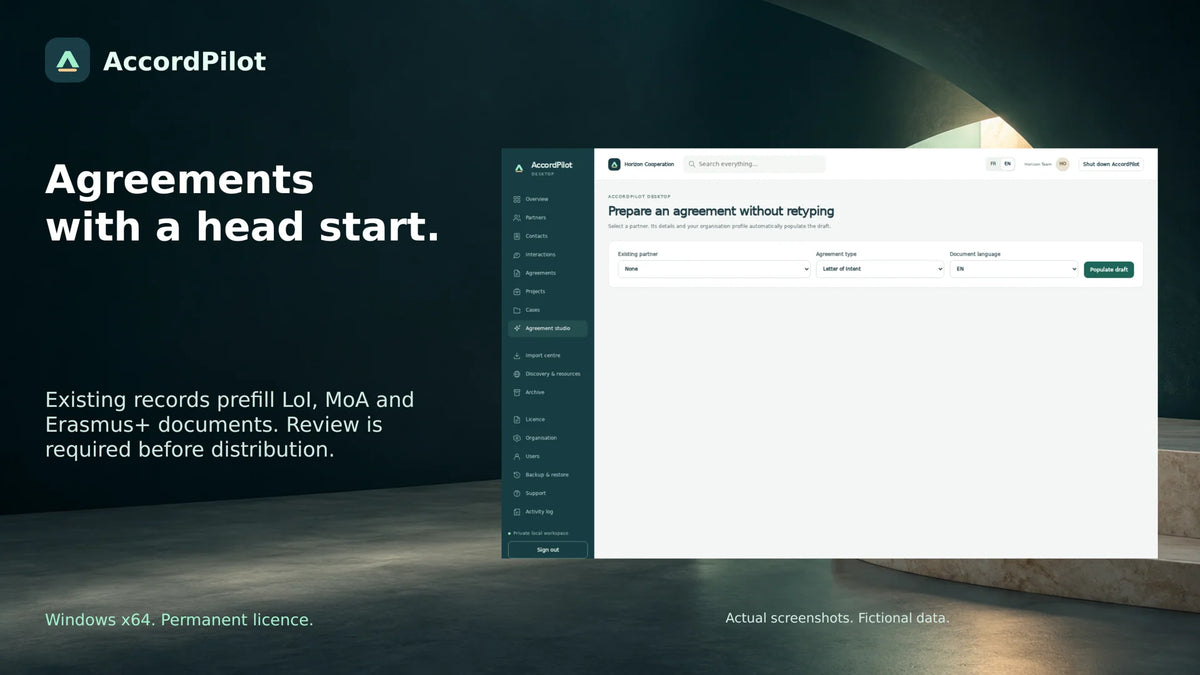Click the Interactions label in sidebar

[541, 255]
